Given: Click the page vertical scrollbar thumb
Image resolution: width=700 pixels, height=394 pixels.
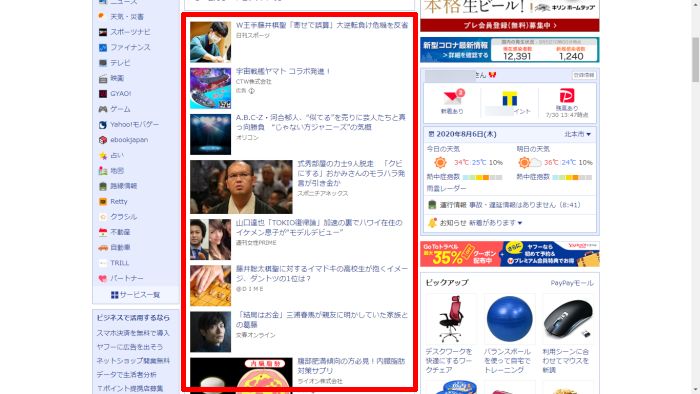Looking at the screenshot, I should click(695, 60).
